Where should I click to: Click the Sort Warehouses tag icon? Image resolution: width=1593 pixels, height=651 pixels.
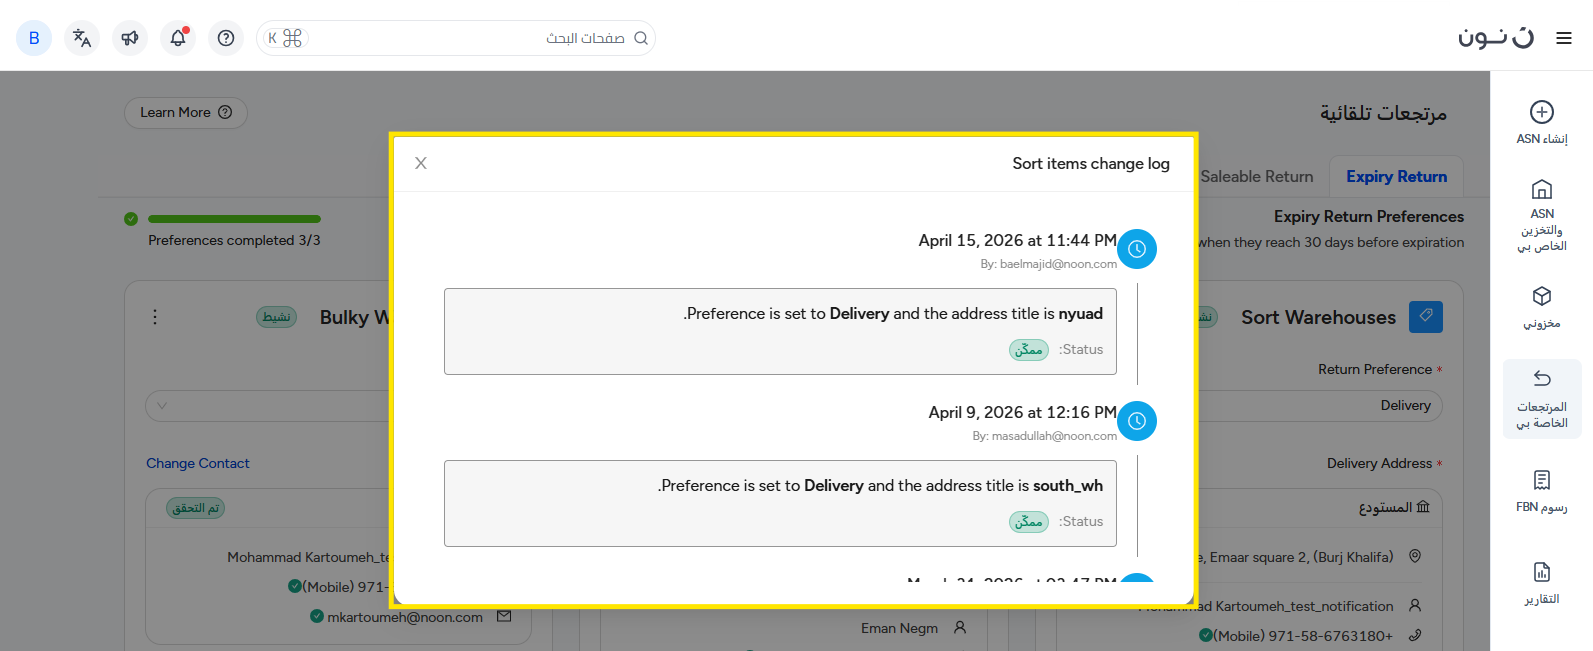1425,316
